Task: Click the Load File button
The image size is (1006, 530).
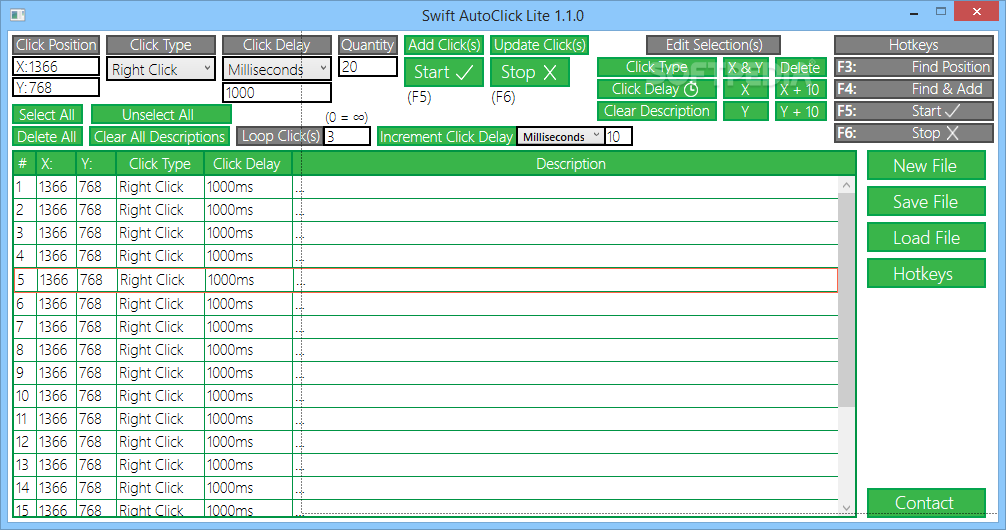Action: 926,237
